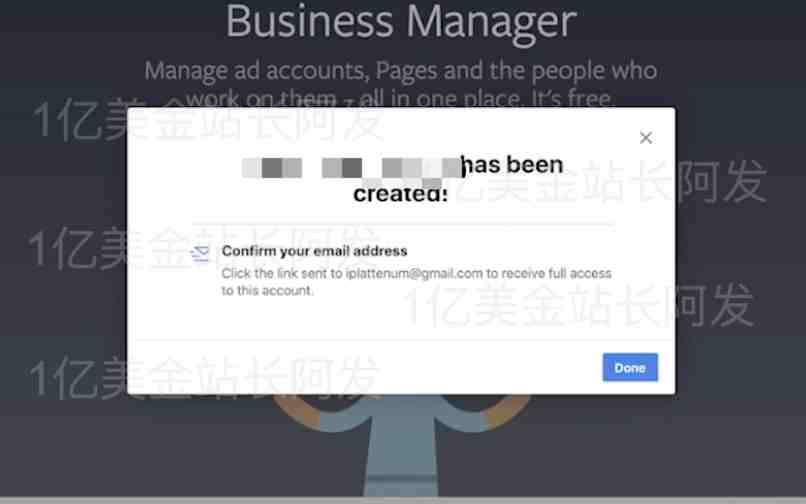806x504 pixels.
Task: Select the Confirm your email address heading
Action: [314, 251]
